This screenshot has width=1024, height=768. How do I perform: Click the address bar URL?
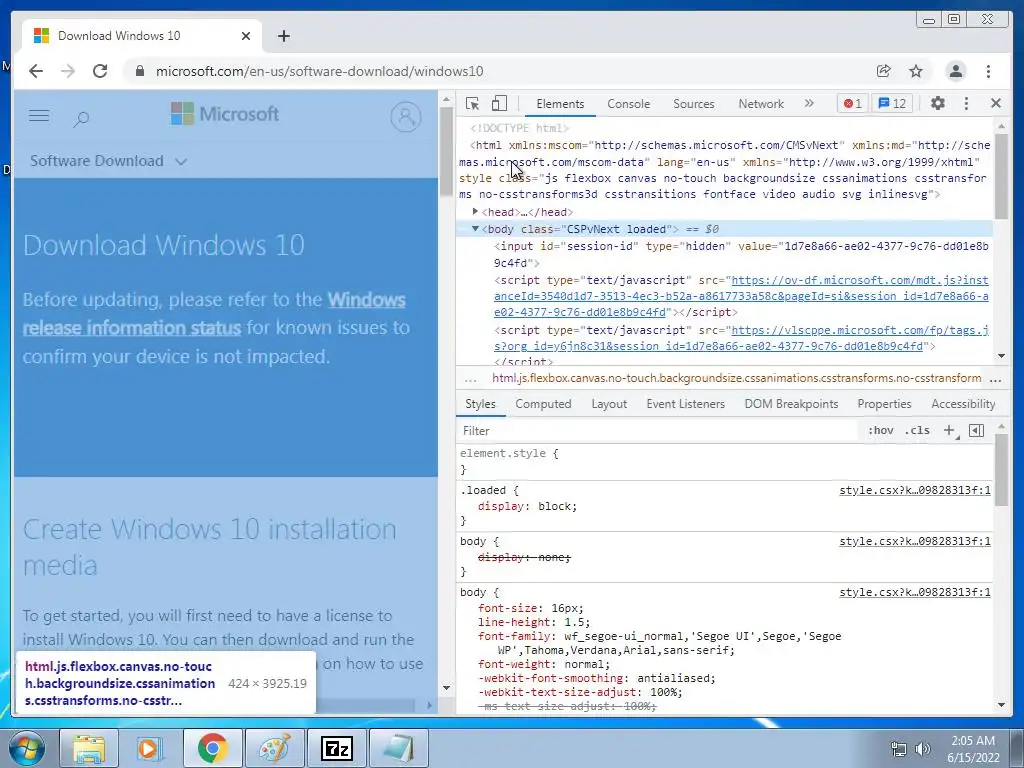(319, 71)
